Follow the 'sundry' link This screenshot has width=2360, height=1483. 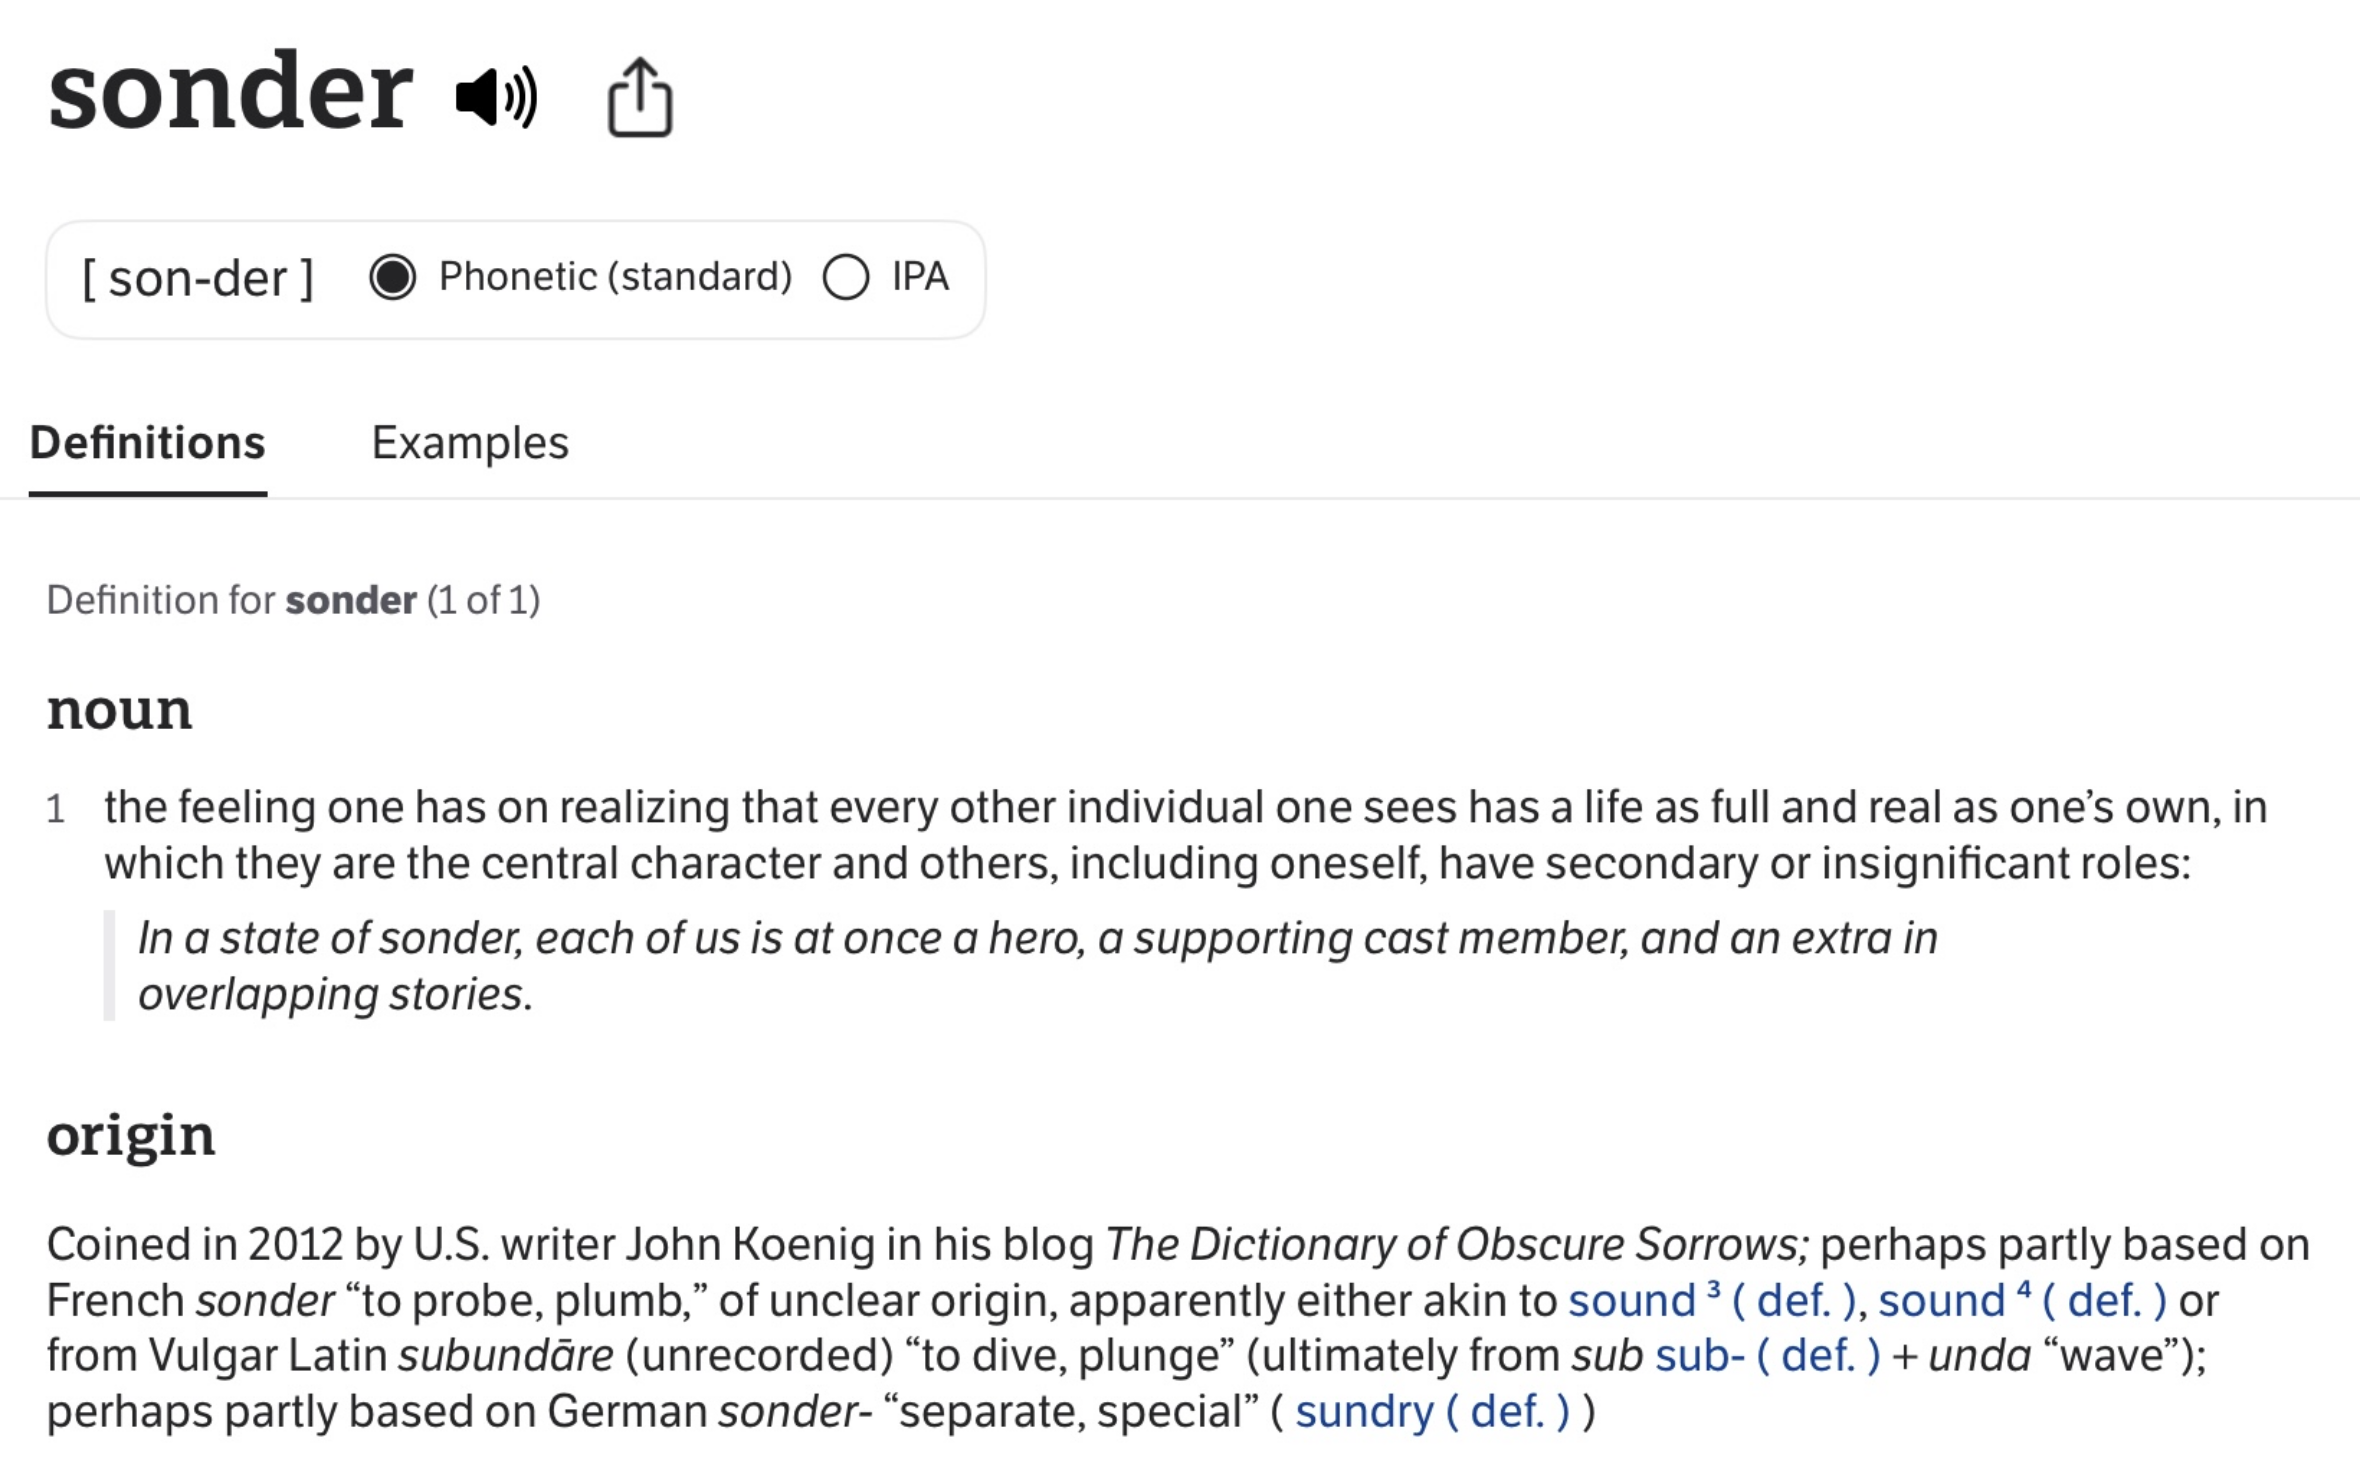1364,1412
